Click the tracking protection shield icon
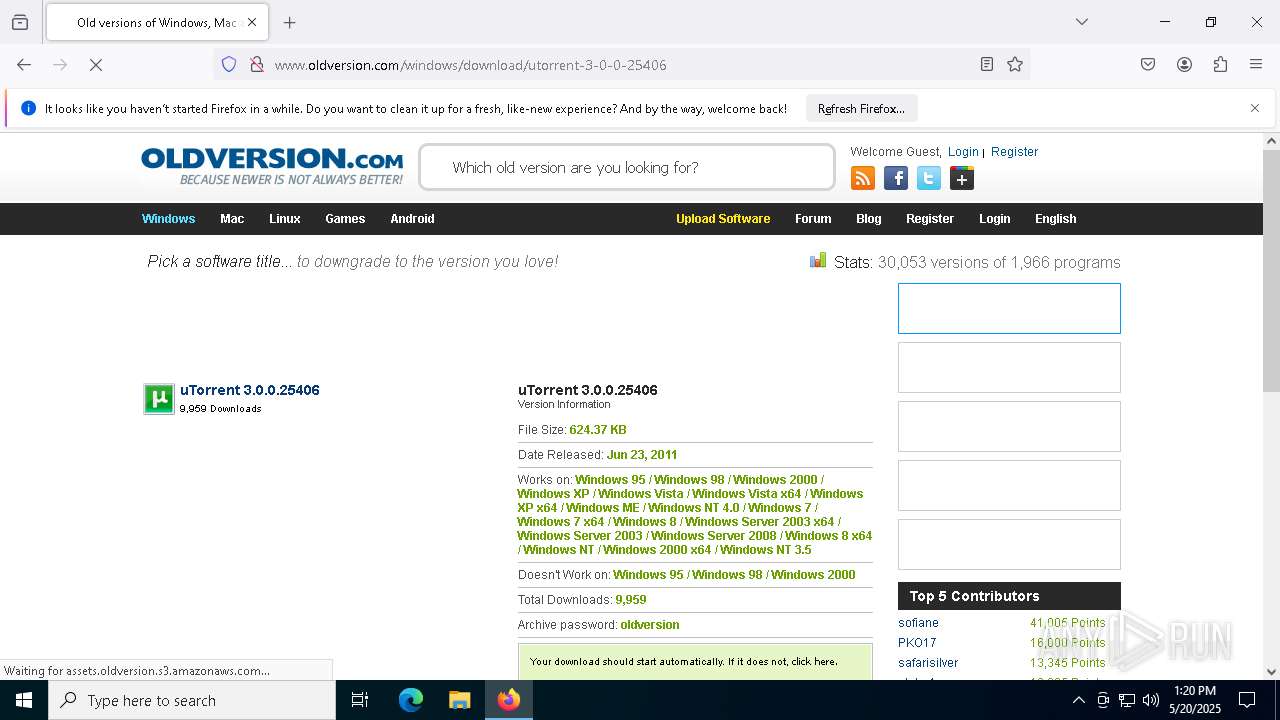 [229, 64]
